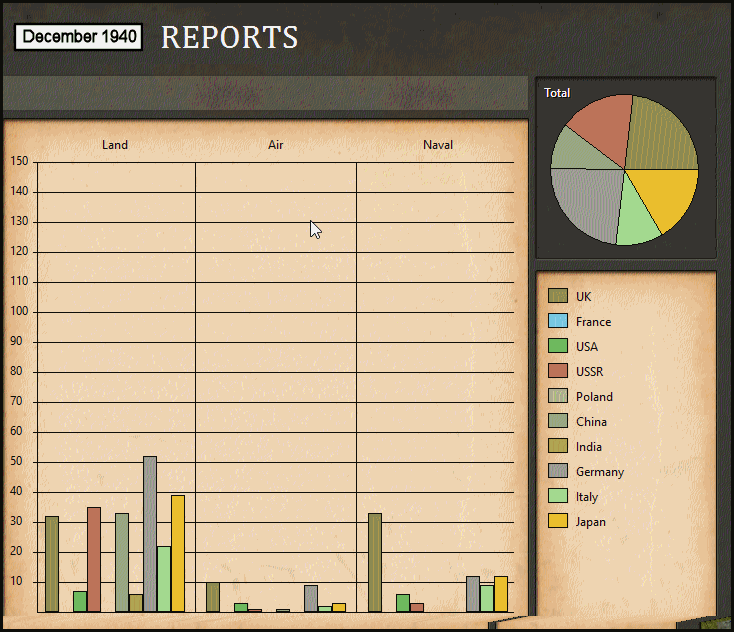This screenshot has height=632, width=734.
Task: Click the Total label above pie chart
Action: point(557,93)
